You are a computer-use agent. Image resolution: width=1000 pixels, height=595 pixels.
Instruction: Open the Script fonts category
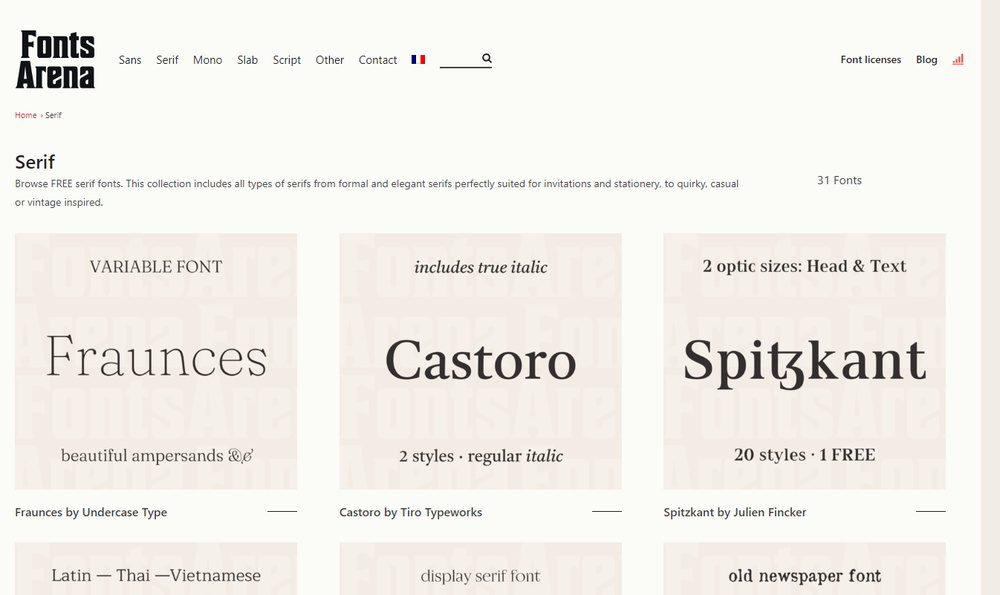(x=287, y=60)
